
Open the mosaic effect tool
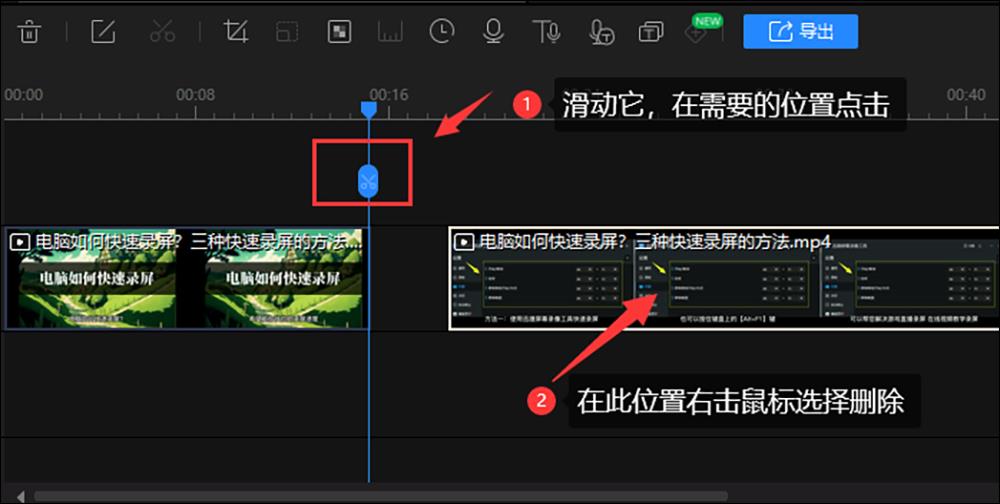(339, 32)
